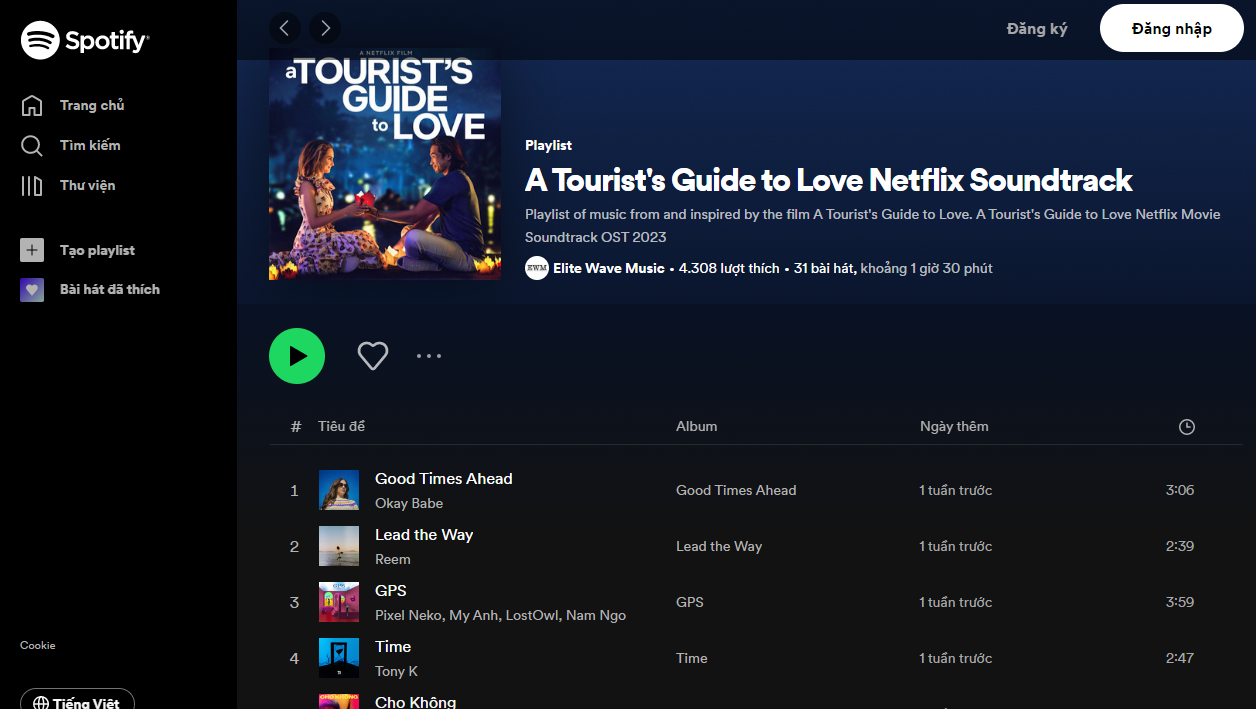Like the playlist with heart icon
1256x709 pixels.
click(x=373, y=356)
